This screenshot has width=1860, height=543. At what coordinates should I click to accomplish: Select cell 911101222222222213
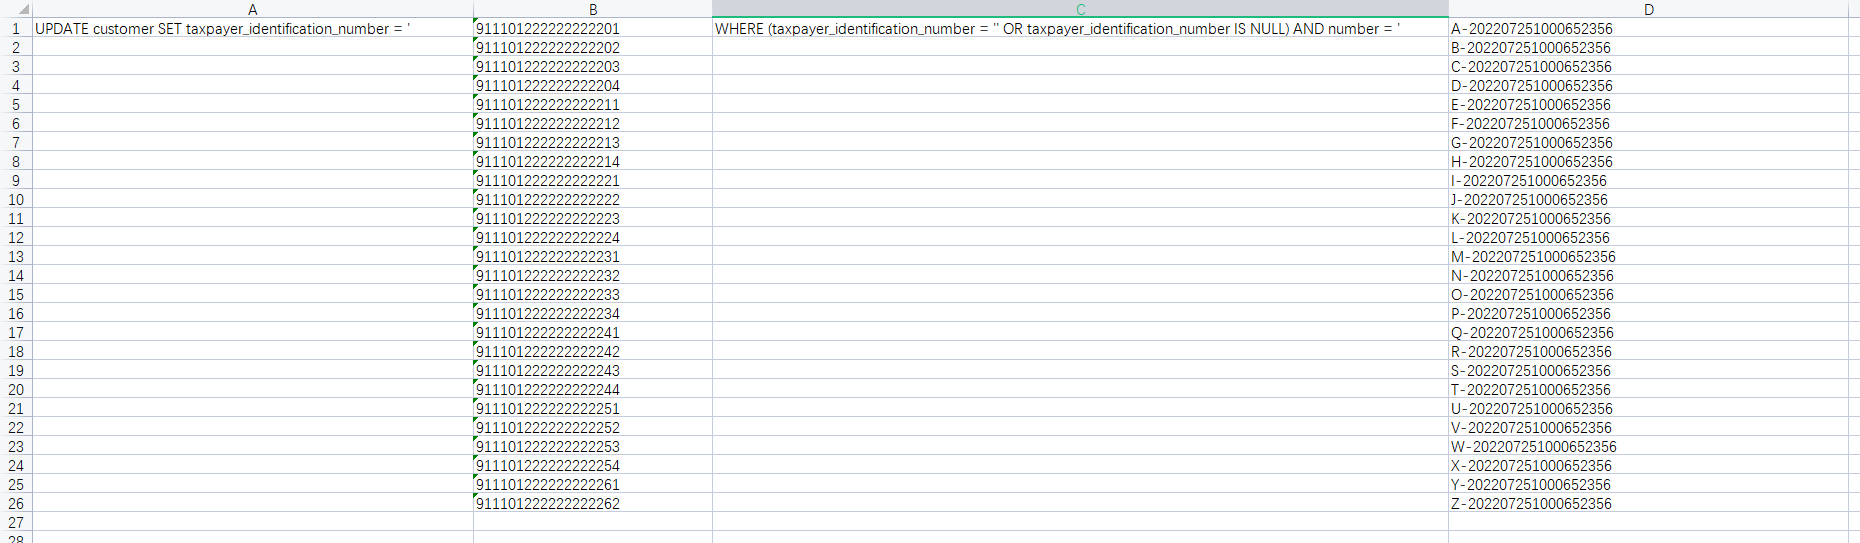pyautogui.click(x=593, y=142)
